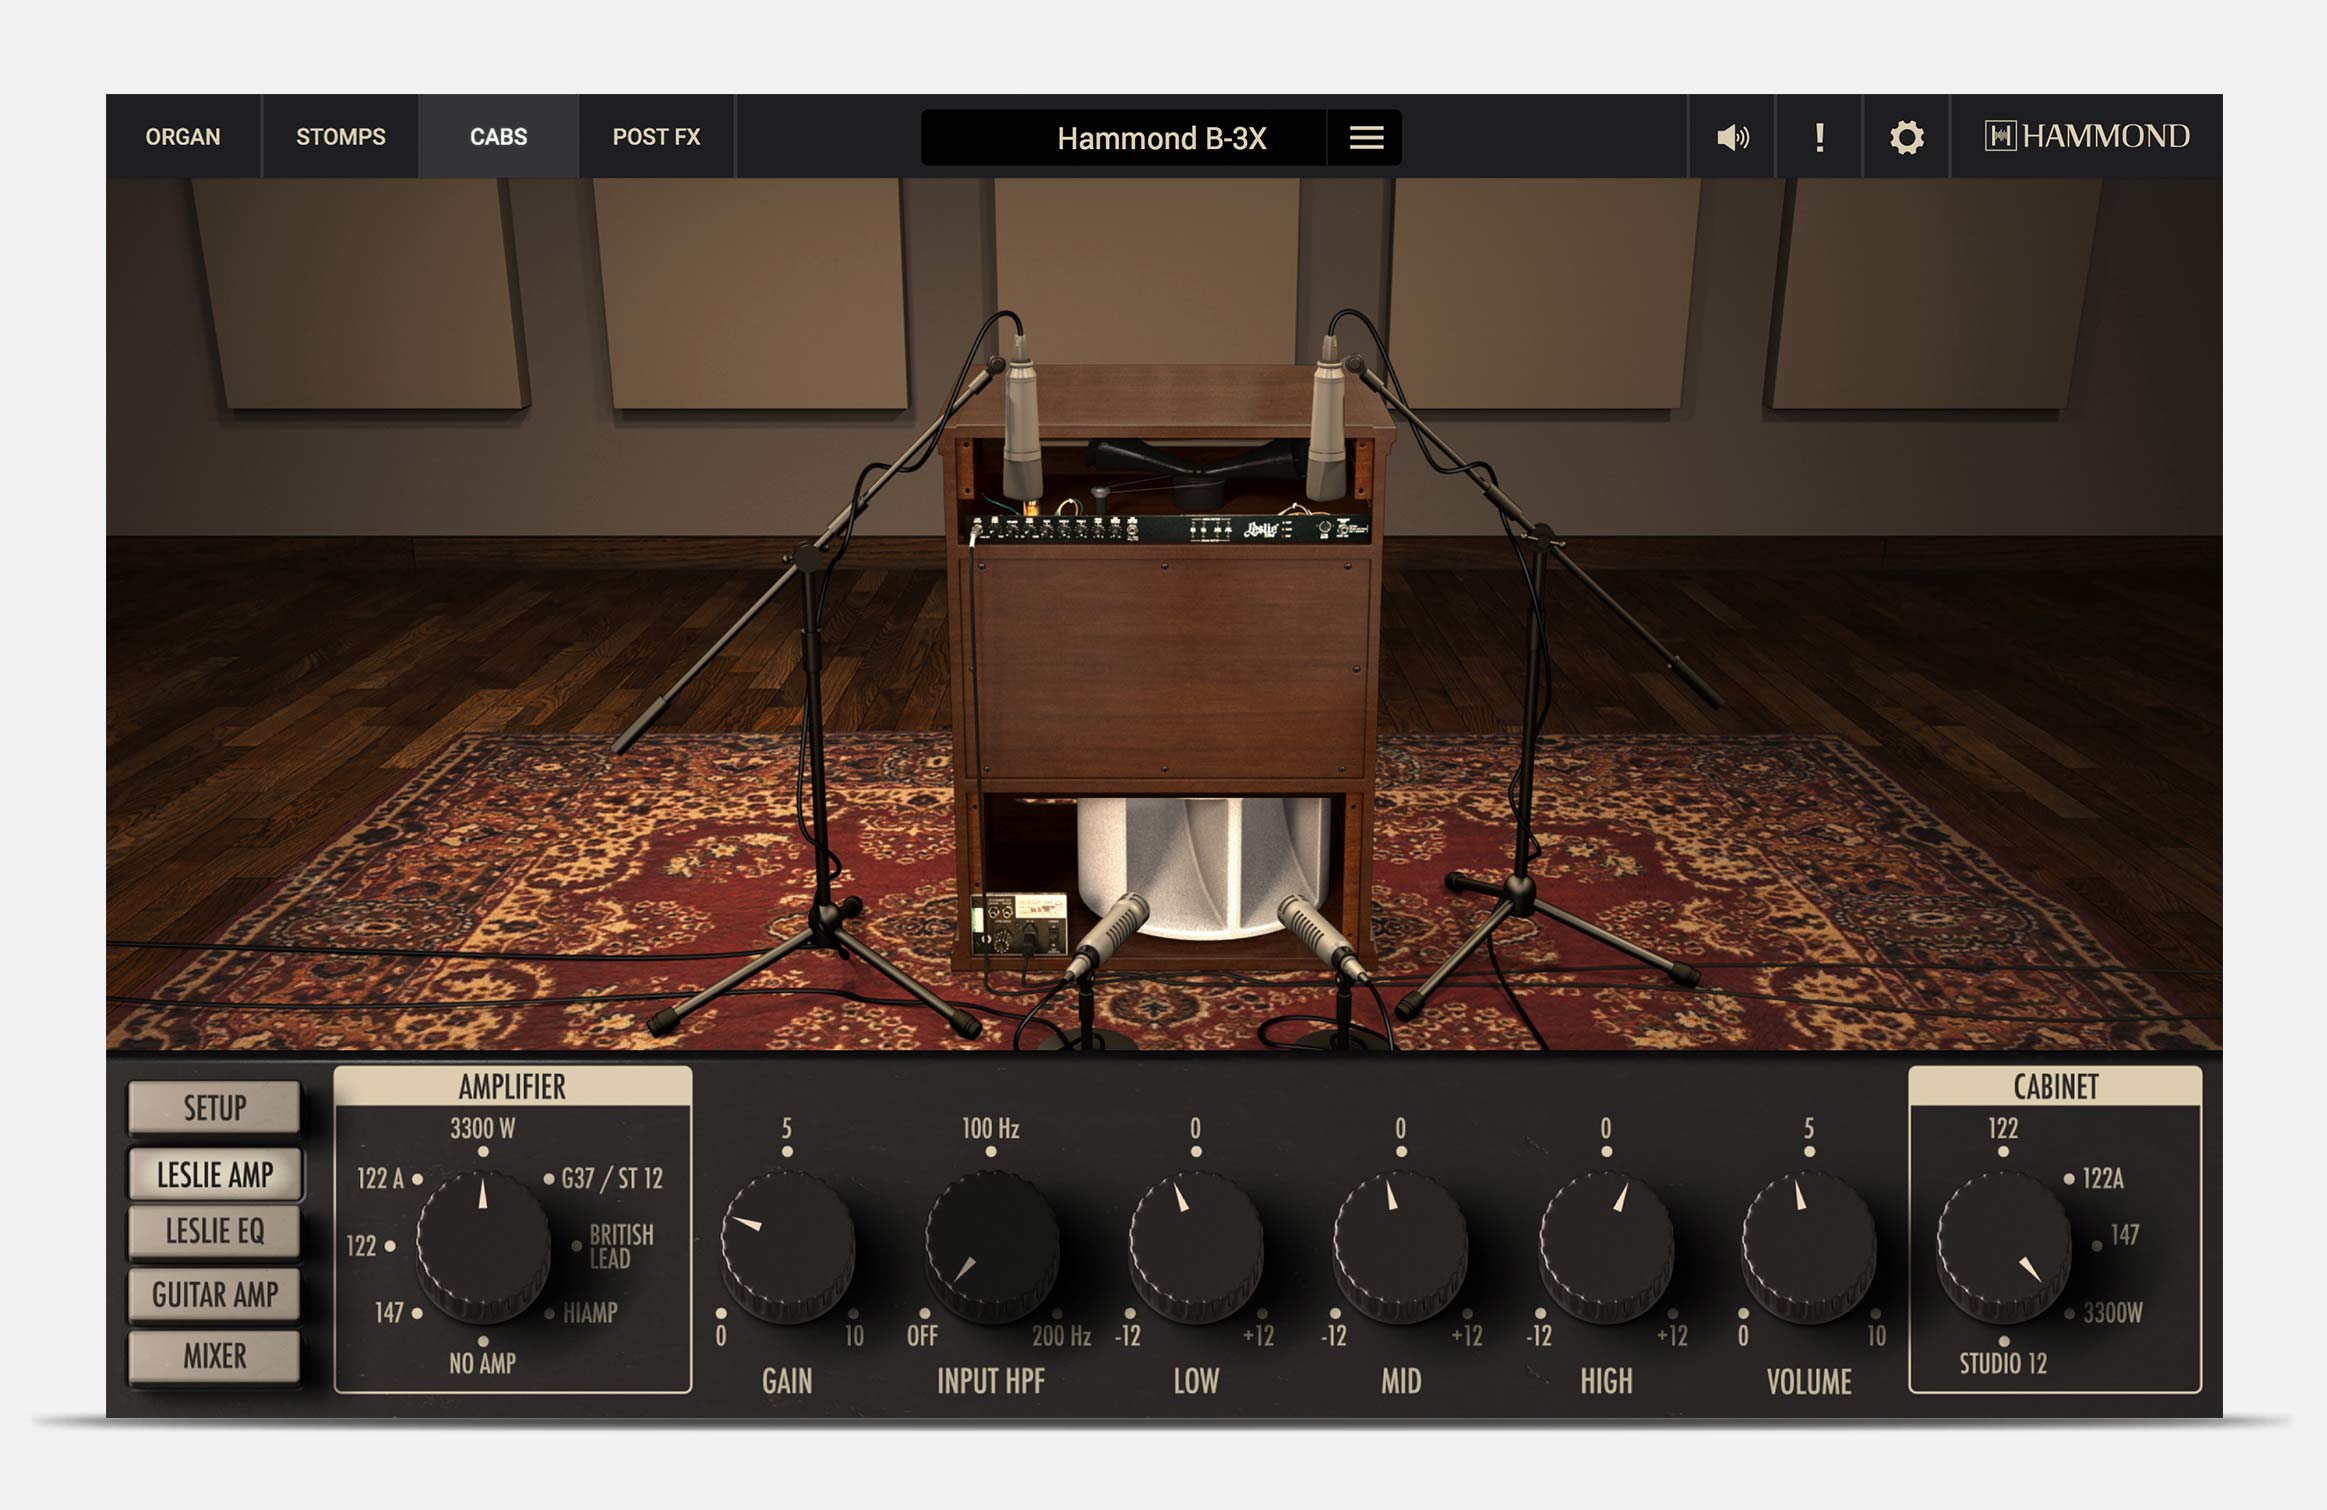Open the POST FX tab
The height and width of the screenshot is (1510, 2327).
[x=657, y=137]
